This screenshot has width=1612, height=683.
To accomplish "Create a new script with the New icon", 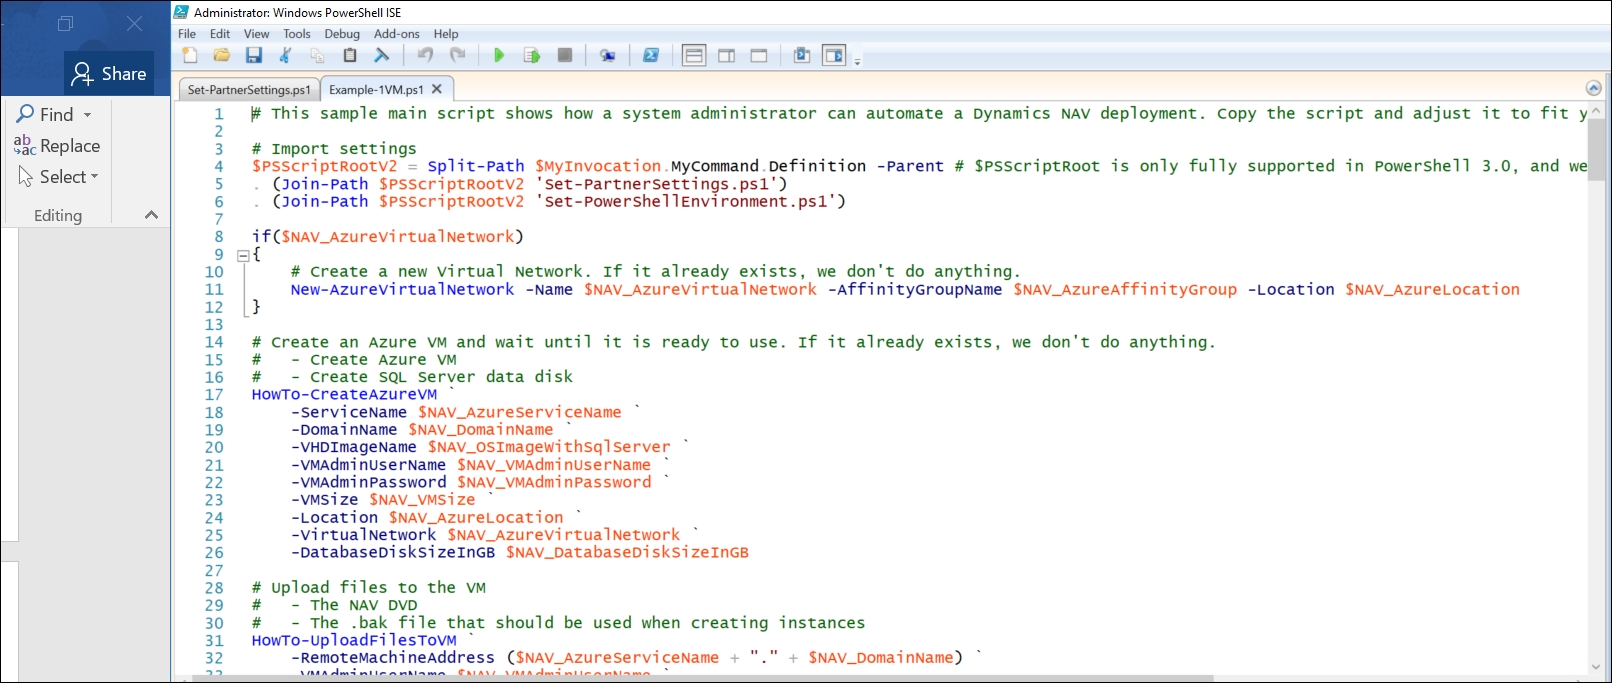I will pyautogui.click(x=189, y=55).
